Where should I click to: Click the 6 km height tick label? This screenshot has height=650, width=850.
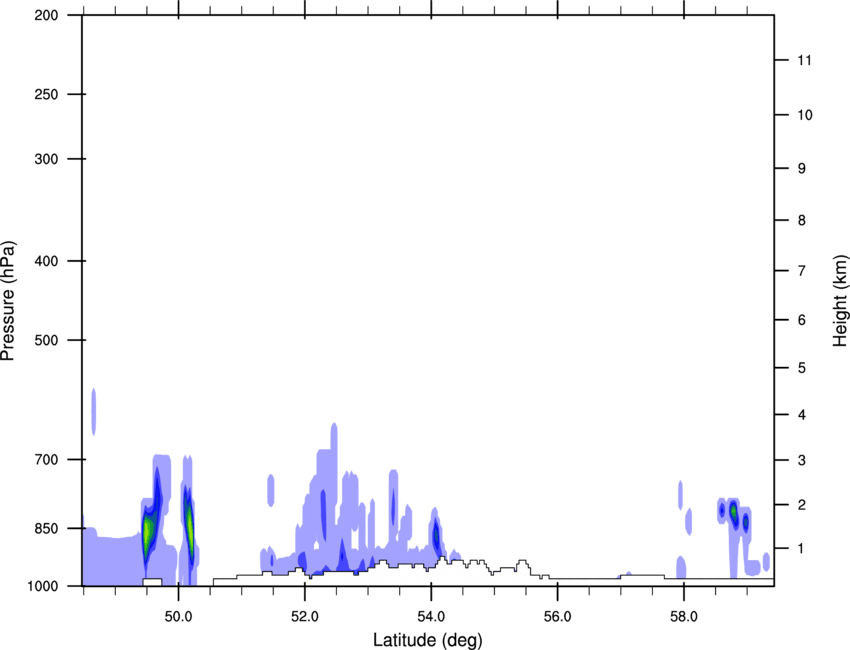(x=802, y=320)
